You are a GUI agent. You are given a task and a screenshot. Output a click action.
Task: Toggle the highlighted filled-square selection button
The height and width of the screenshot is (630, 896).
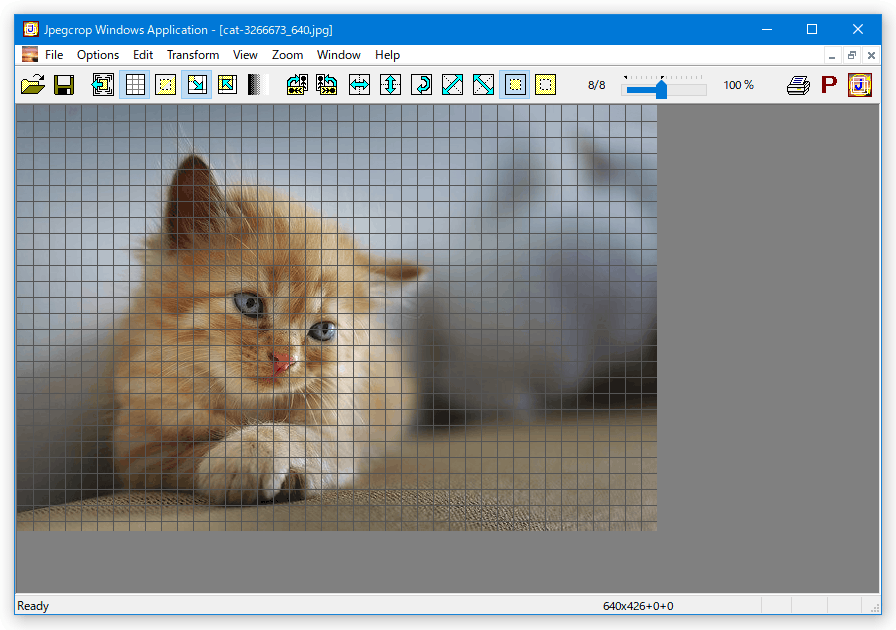click(x=514, y=85)
